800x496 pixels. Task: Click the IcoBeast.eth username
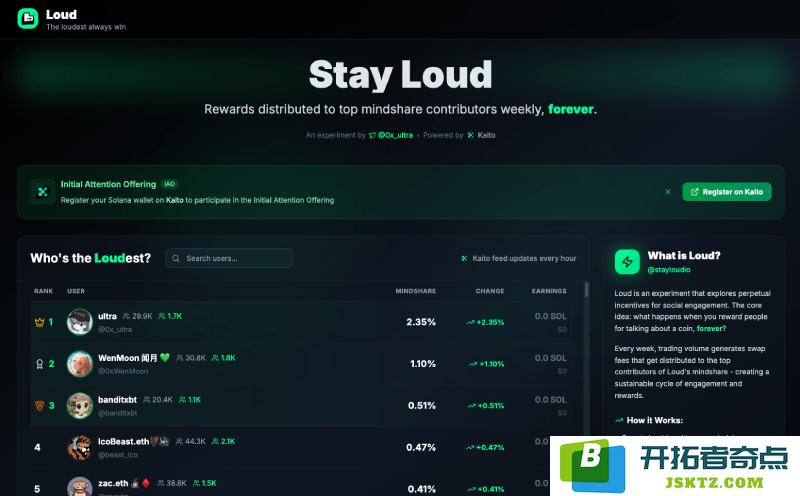pos(123,441)
